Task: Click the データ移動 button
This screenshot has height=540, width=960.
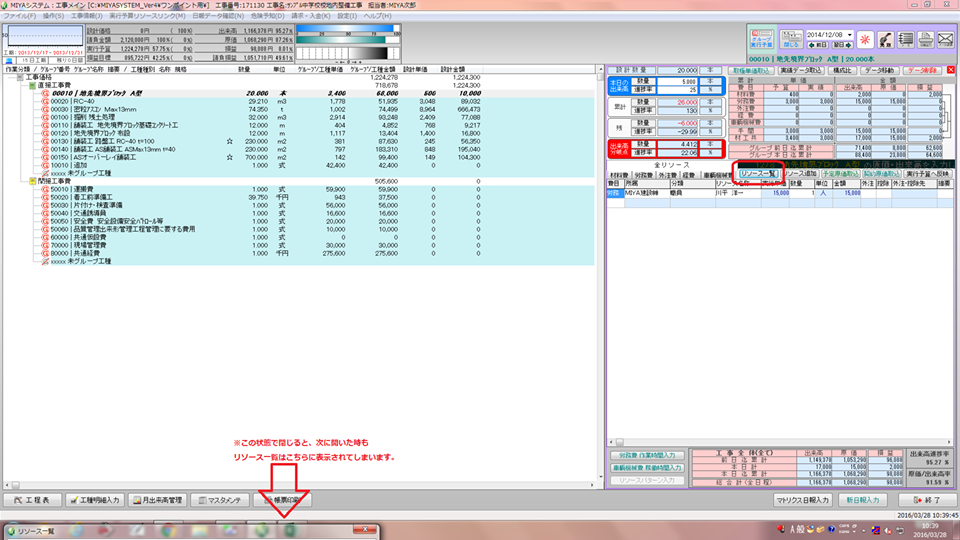Action: [880, 70]
